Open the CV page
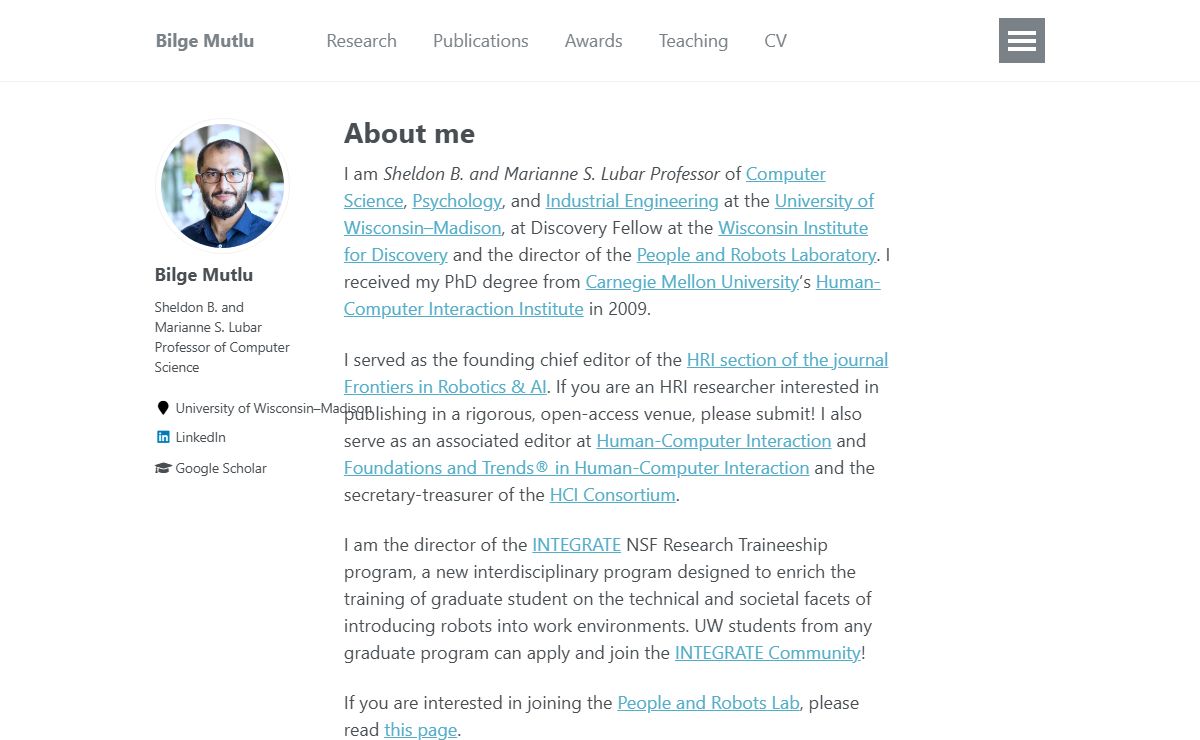This screenshot has width=1200, height=740. [x=775, y=41]
